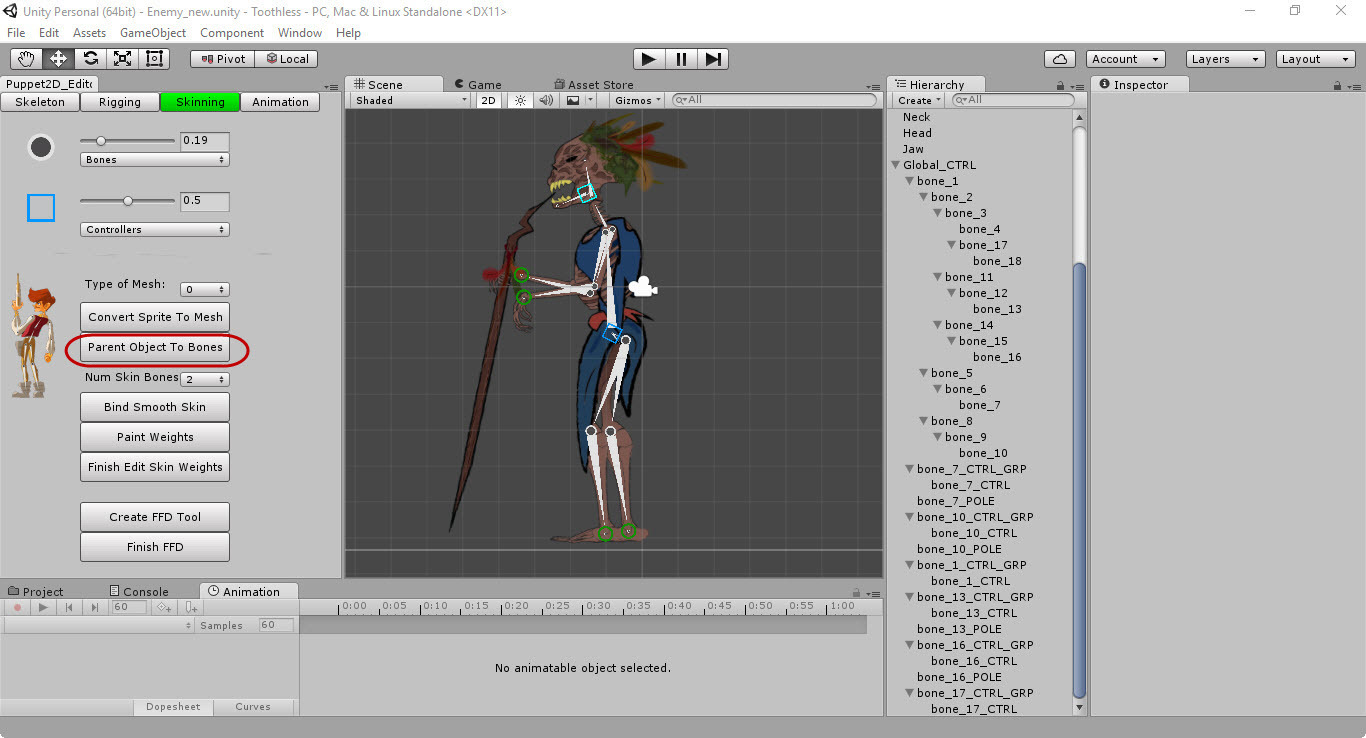
Task: Select the Rect transform tool
Action: coord(154,59)
